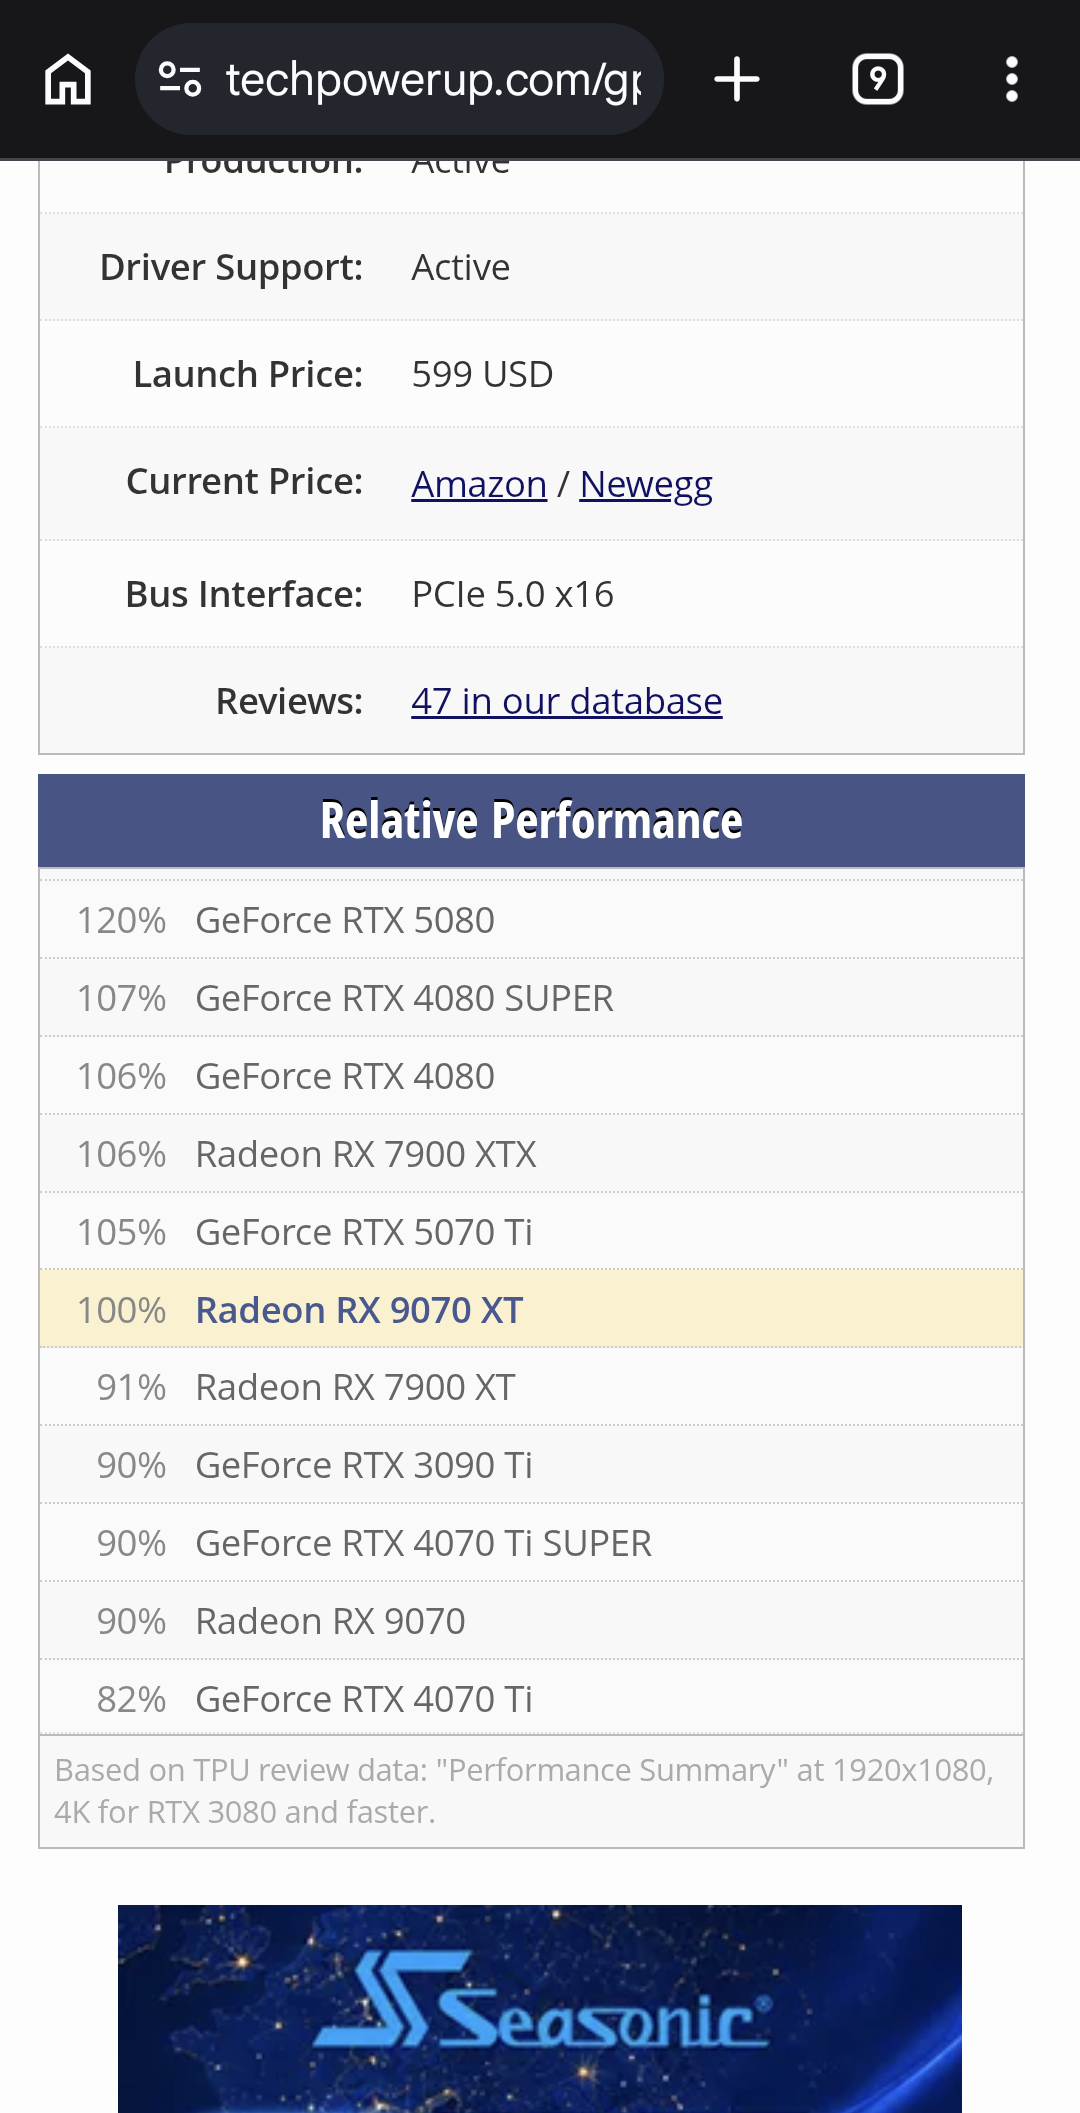Select GeForce RTX 4080 SUPER entry

click(x=531, y=998)
